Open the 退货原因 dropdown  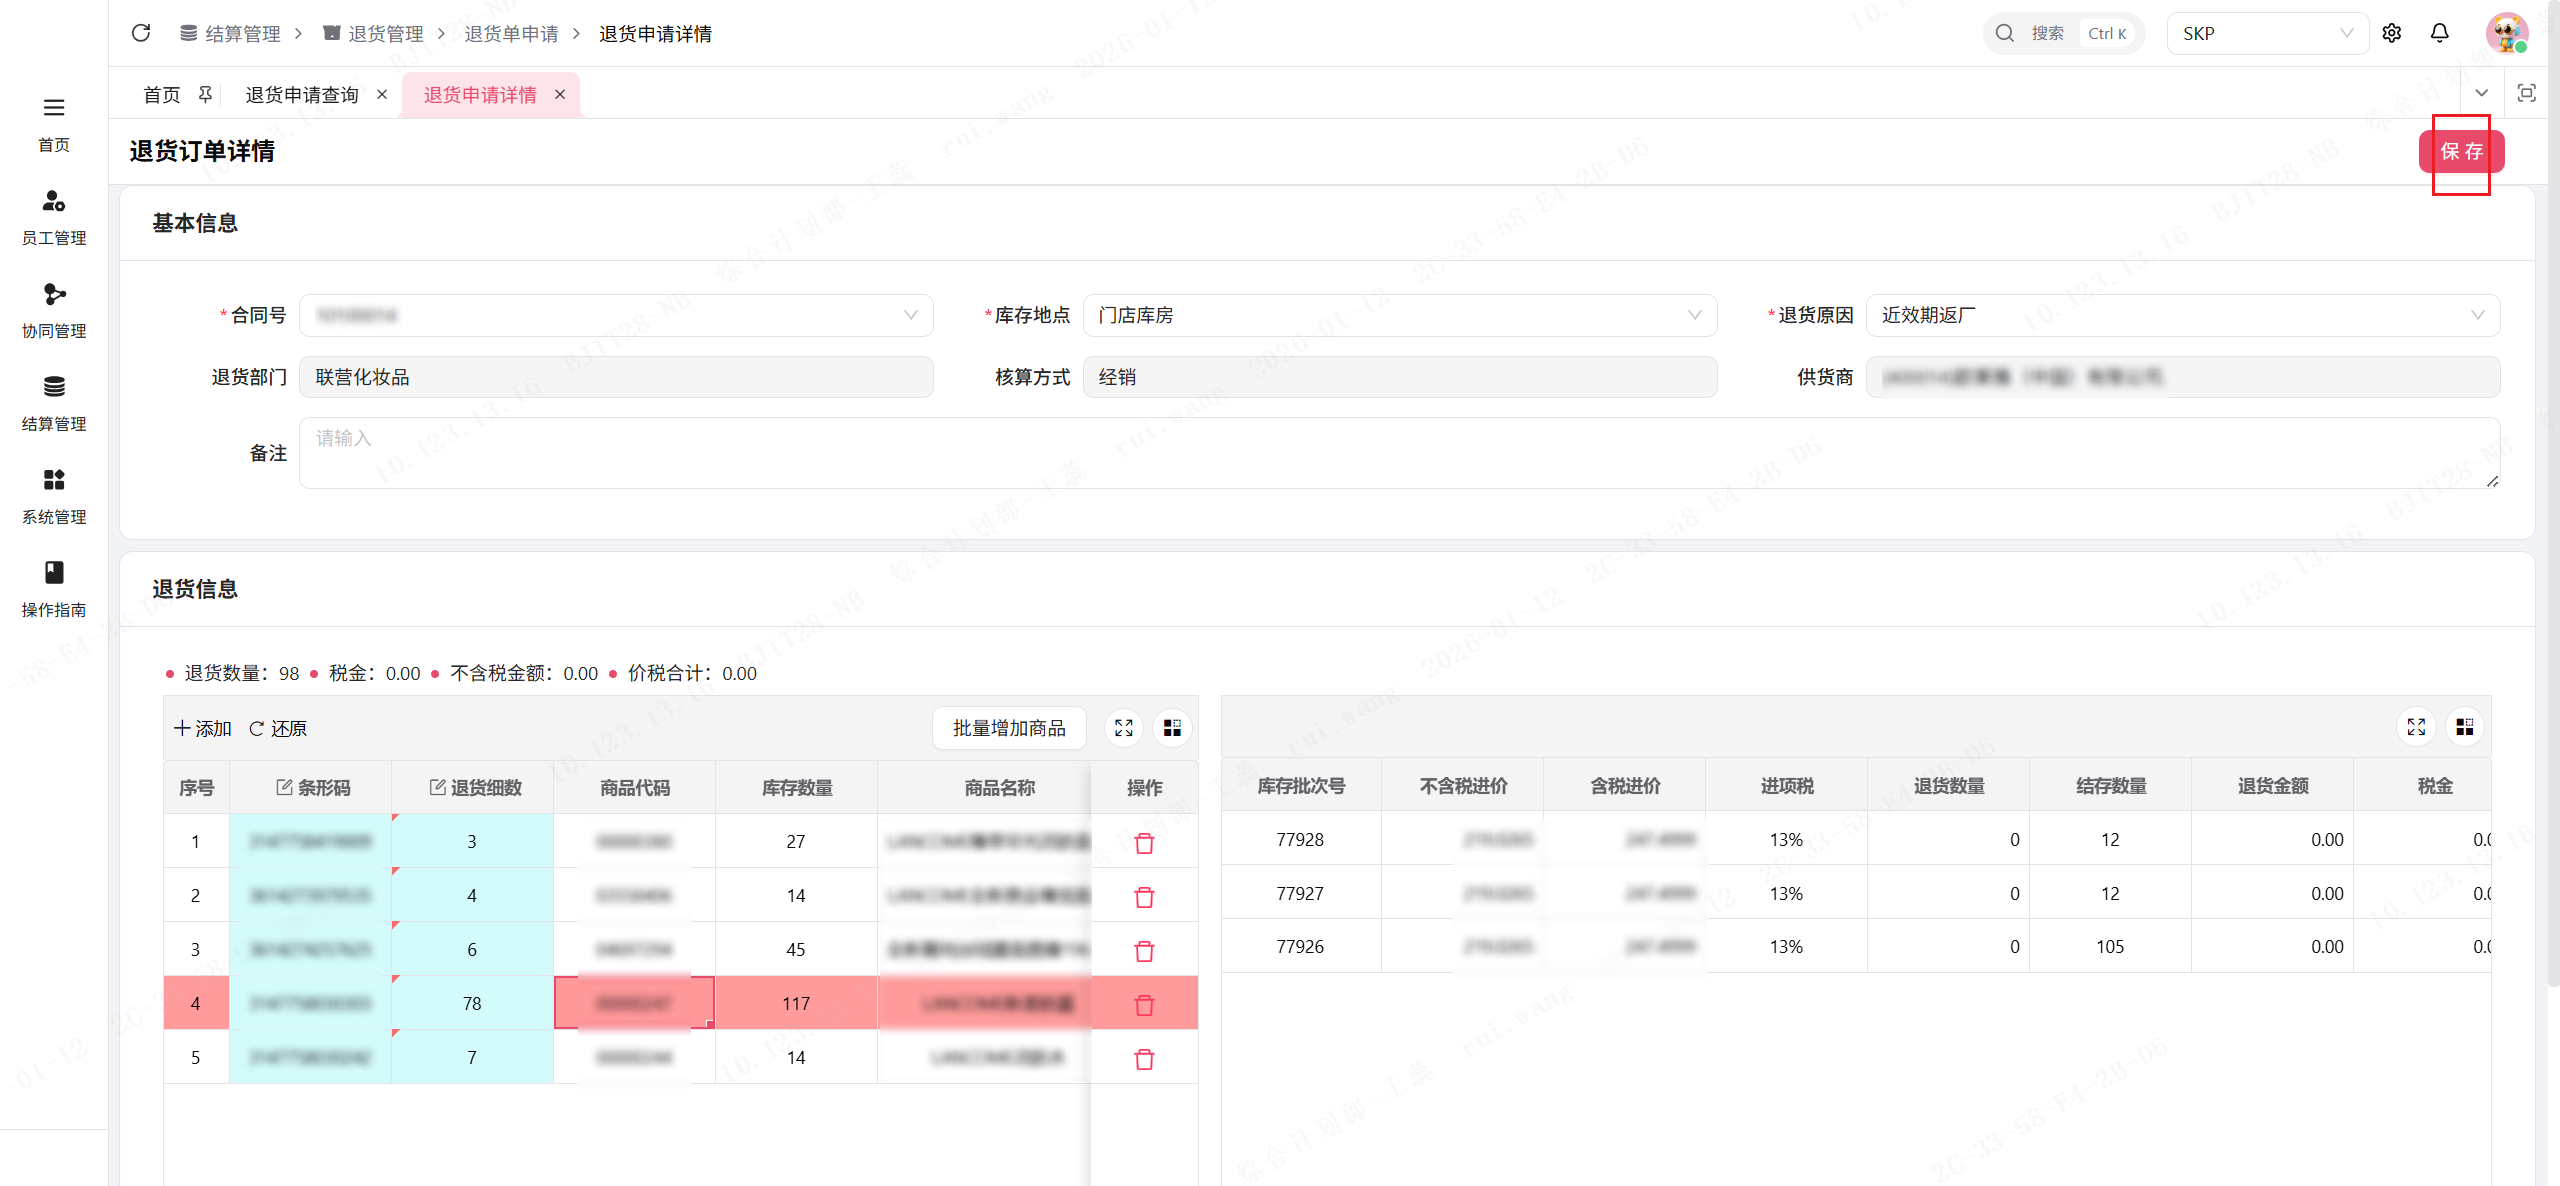(2182, 315)
